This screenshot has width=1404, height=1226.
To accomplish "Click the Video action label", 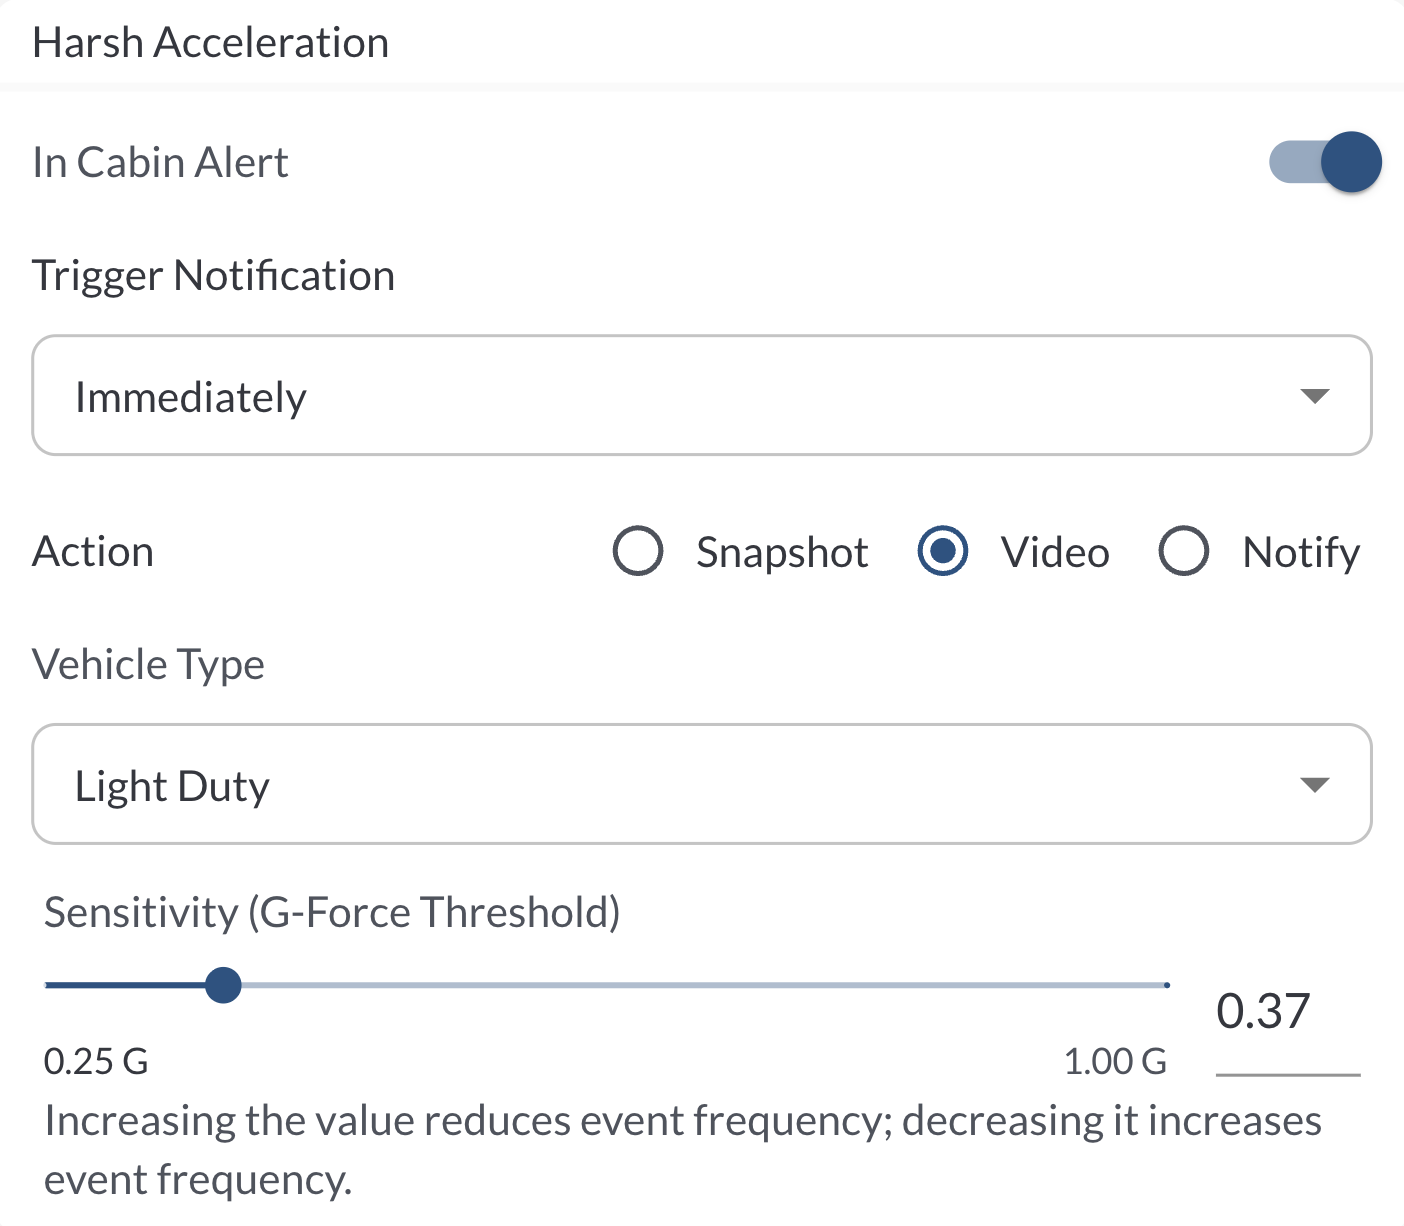I will [x=1055, y=553].
